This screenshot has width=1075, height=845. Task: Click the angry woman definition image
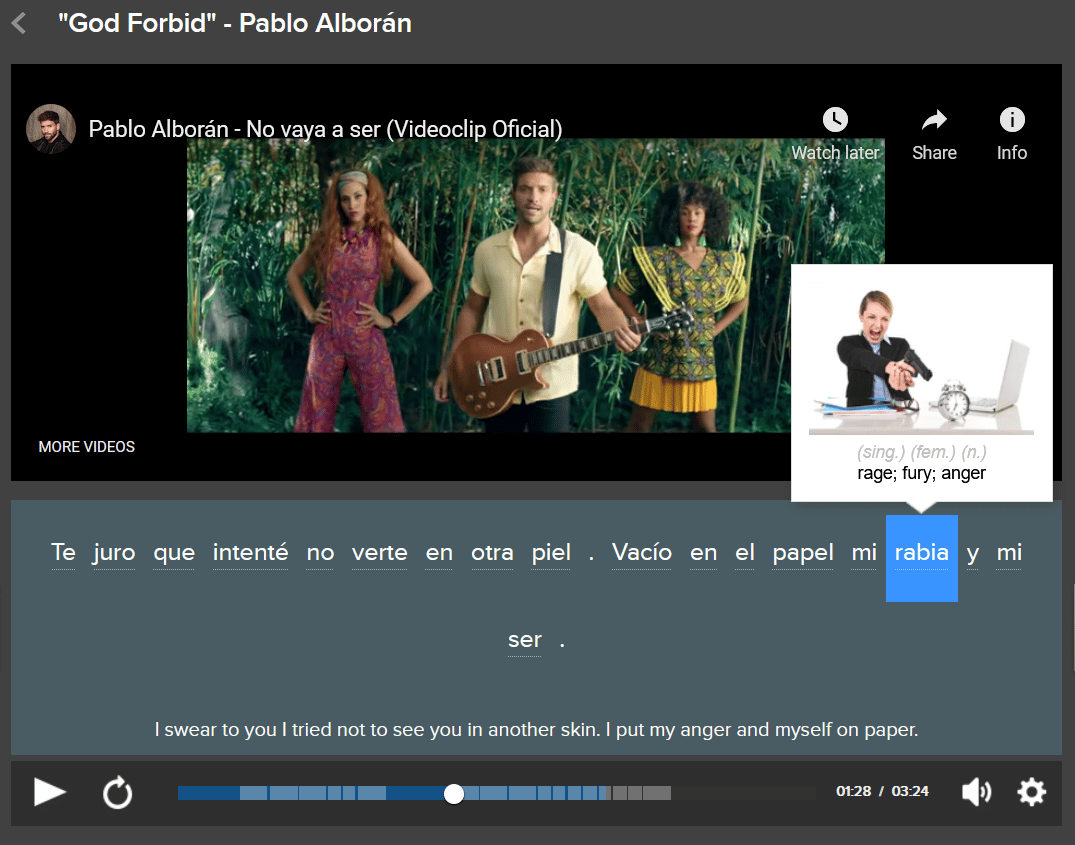pos(920,355)
